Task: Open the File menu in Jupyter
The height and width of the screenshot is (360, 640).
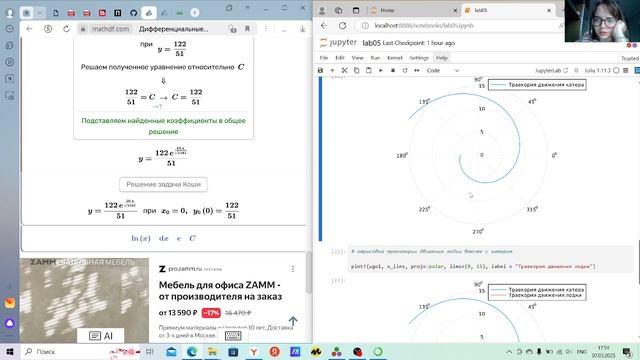Action: (x=324, y=58)
